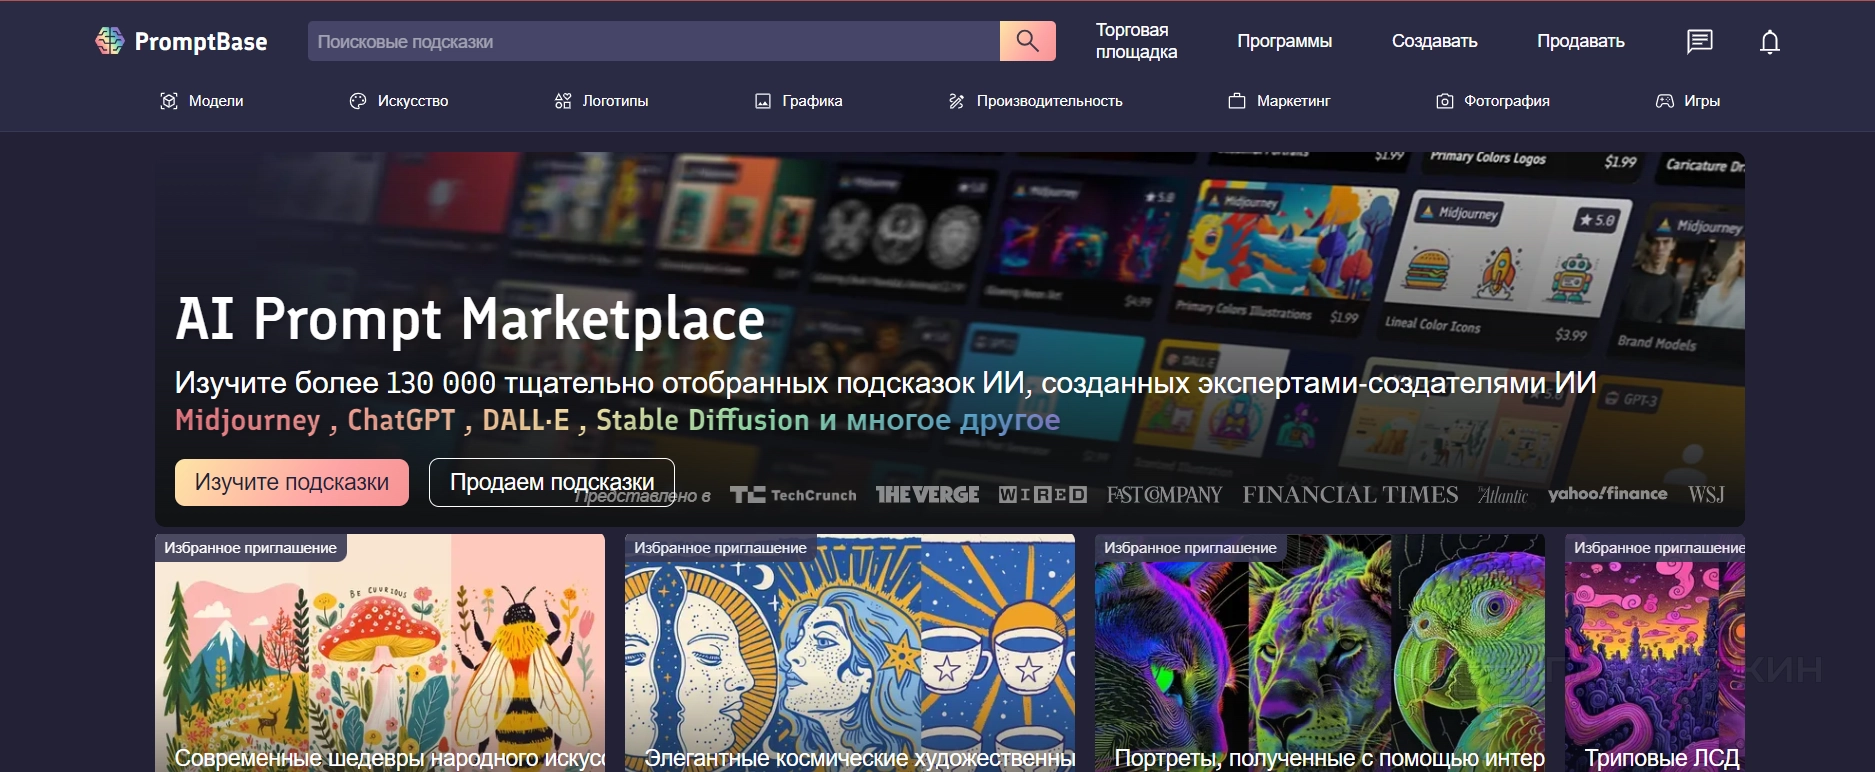1875x772 pixels.
Task: Click the Fast Company logo
Action: (1165, 495)
